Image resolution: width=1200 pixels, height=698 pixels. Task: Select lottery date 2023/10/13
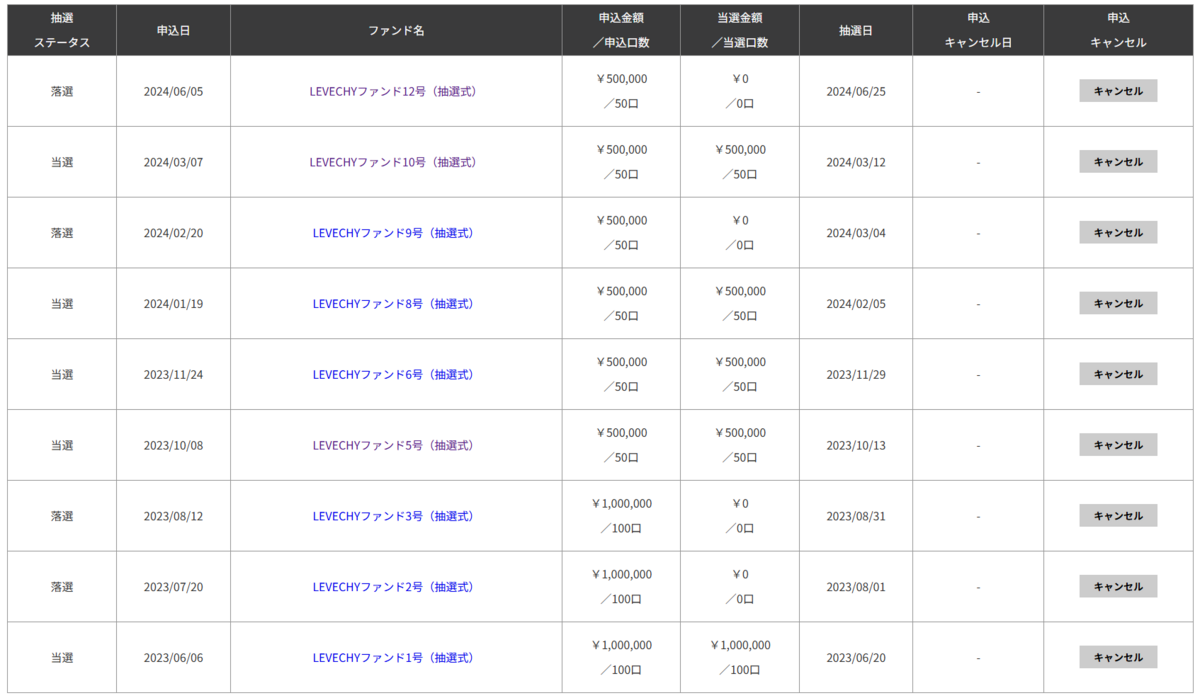coord(856,445)
